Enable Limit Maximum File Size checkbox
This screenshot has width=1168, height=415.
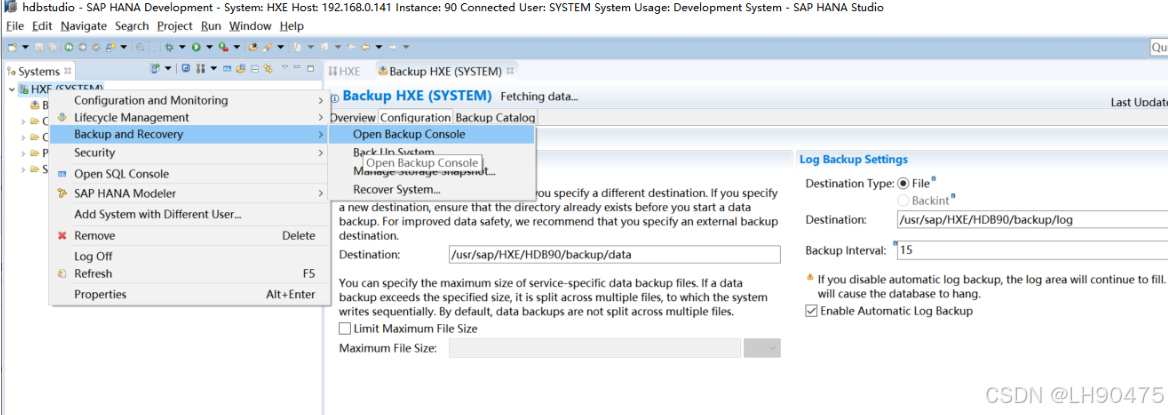(x=344, y=329)
